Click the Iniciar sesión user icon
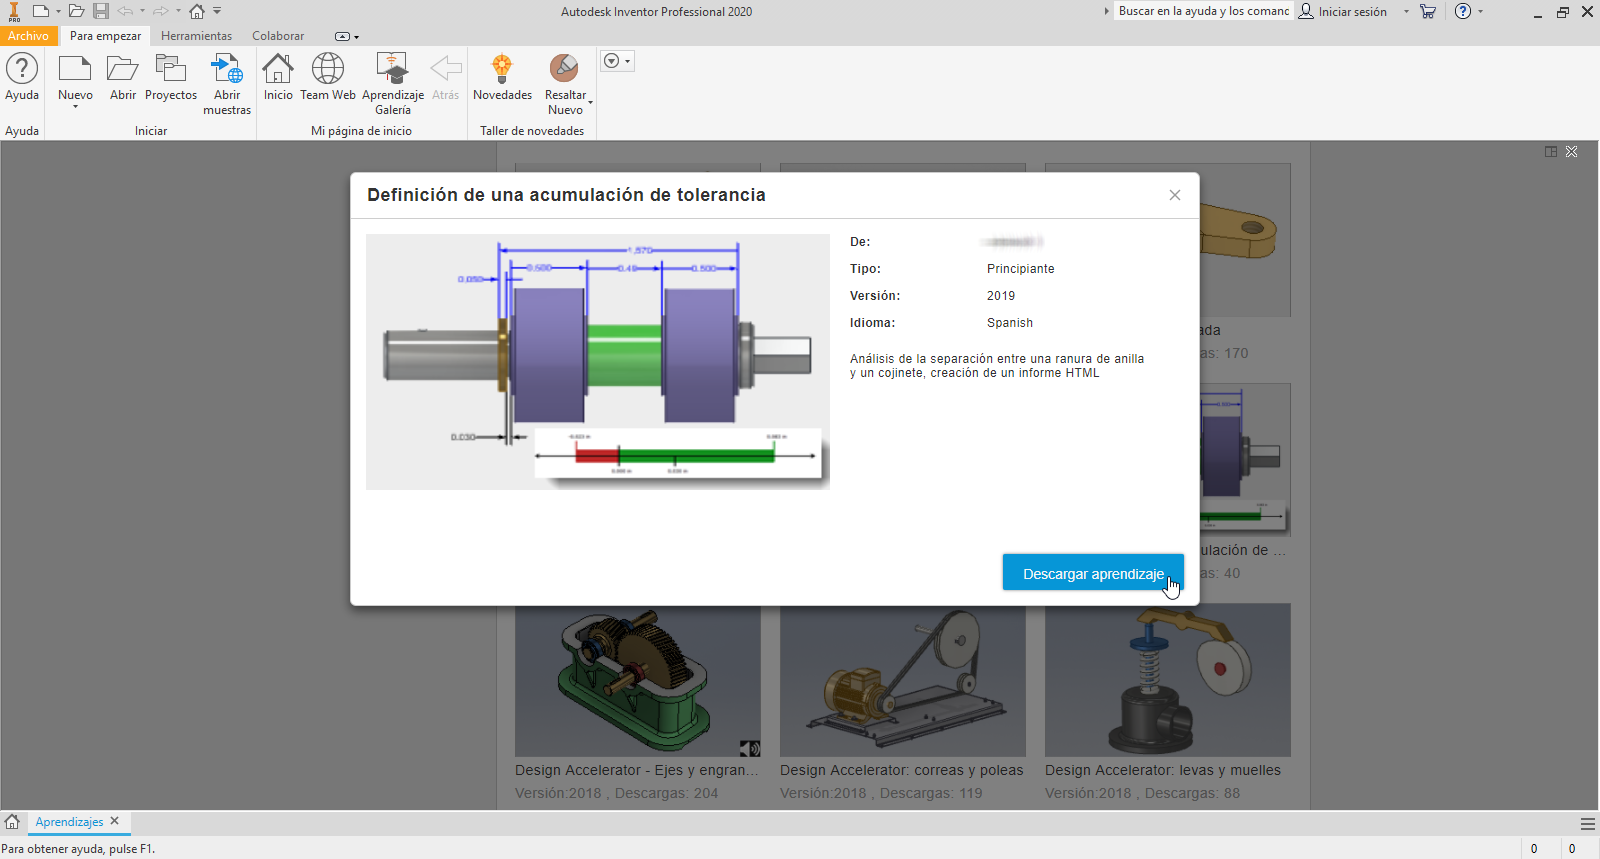Image resolution: width=1600 pixels, height=859 pixels. [1306, 12]
